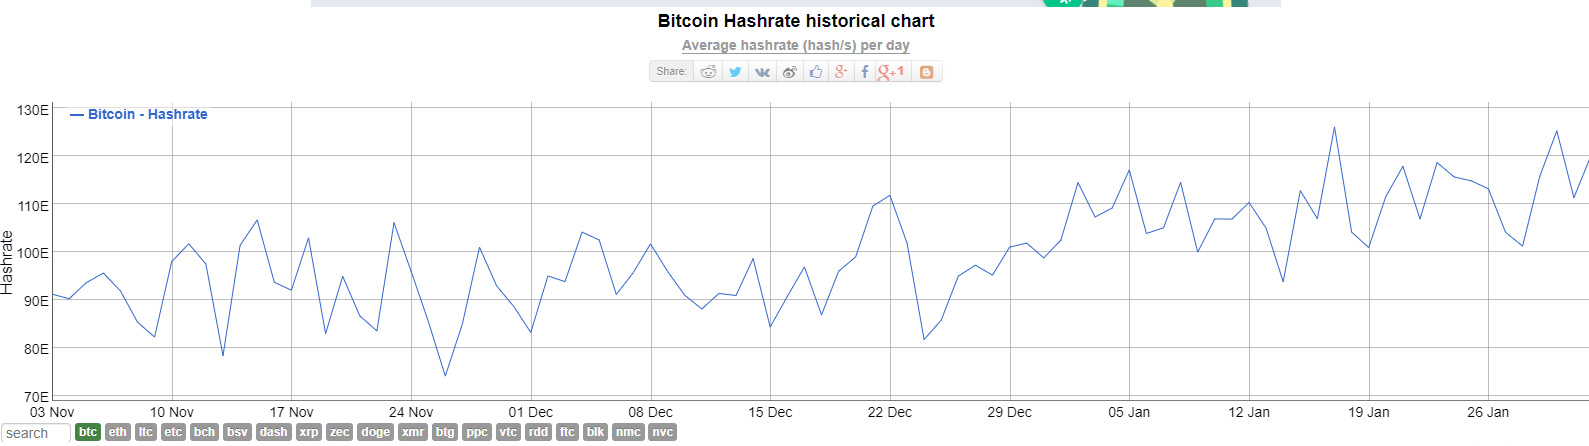Click the 10 Nov date label
Viewport: 1589px width, 446px height.
172,412
